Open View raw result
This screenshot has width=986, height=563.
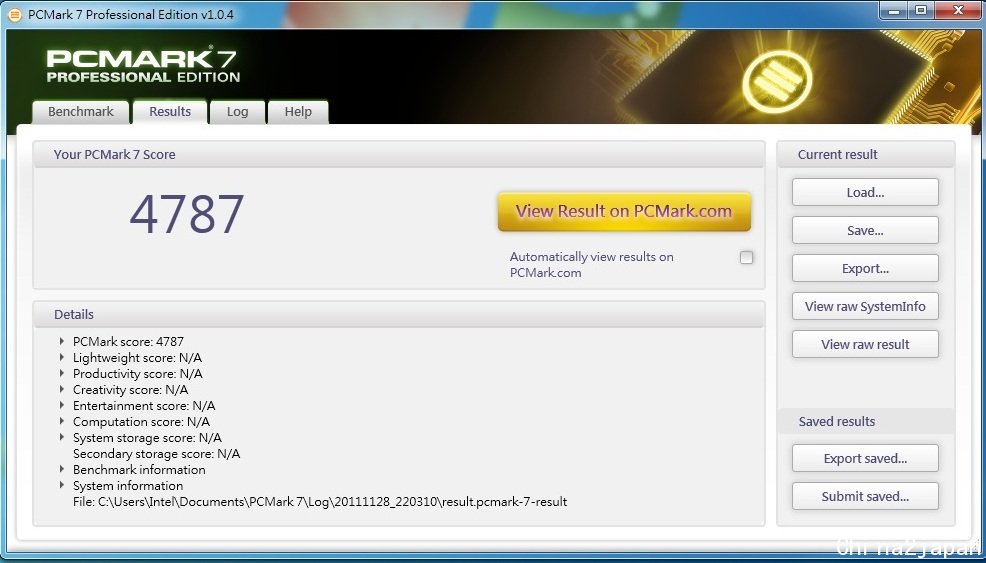(x=865, y=344)
